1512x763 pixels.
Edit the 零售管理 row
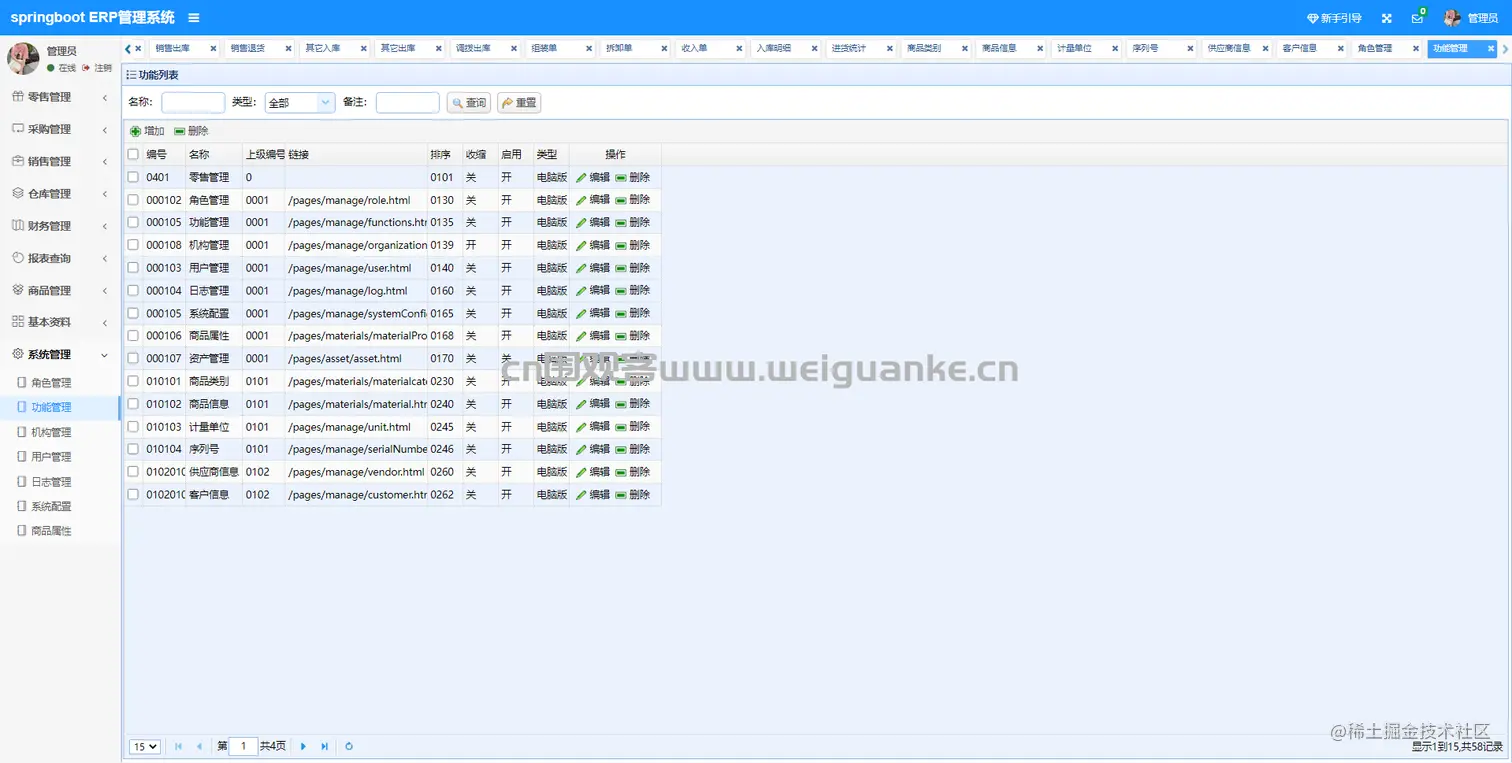pos(593,177)
